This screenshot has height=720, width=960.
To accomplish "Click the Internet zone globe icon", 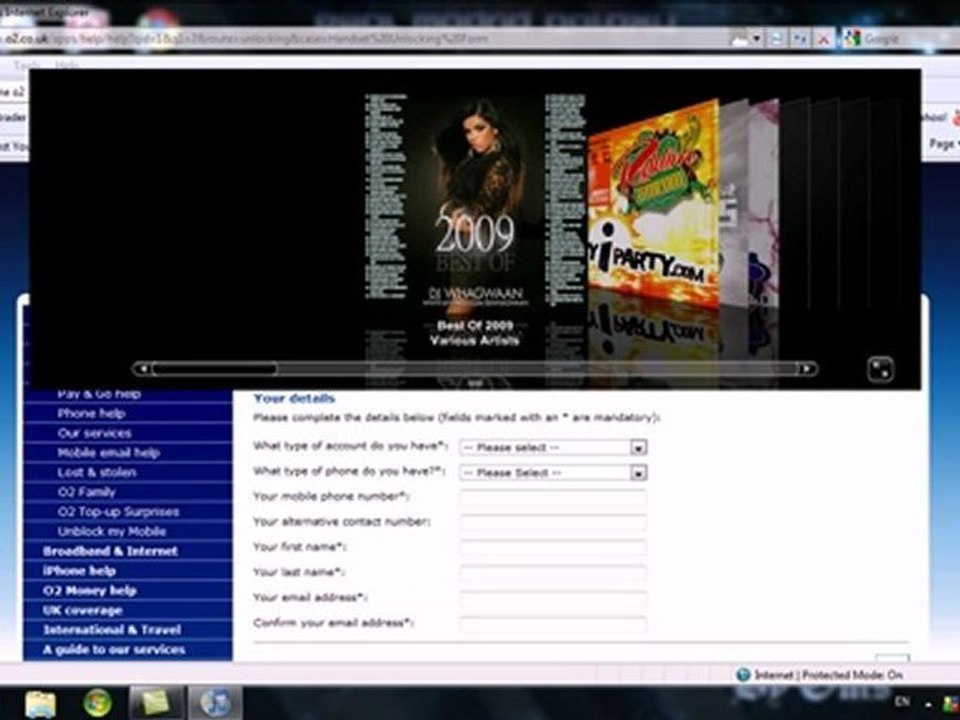I will [x=743, y=675].
